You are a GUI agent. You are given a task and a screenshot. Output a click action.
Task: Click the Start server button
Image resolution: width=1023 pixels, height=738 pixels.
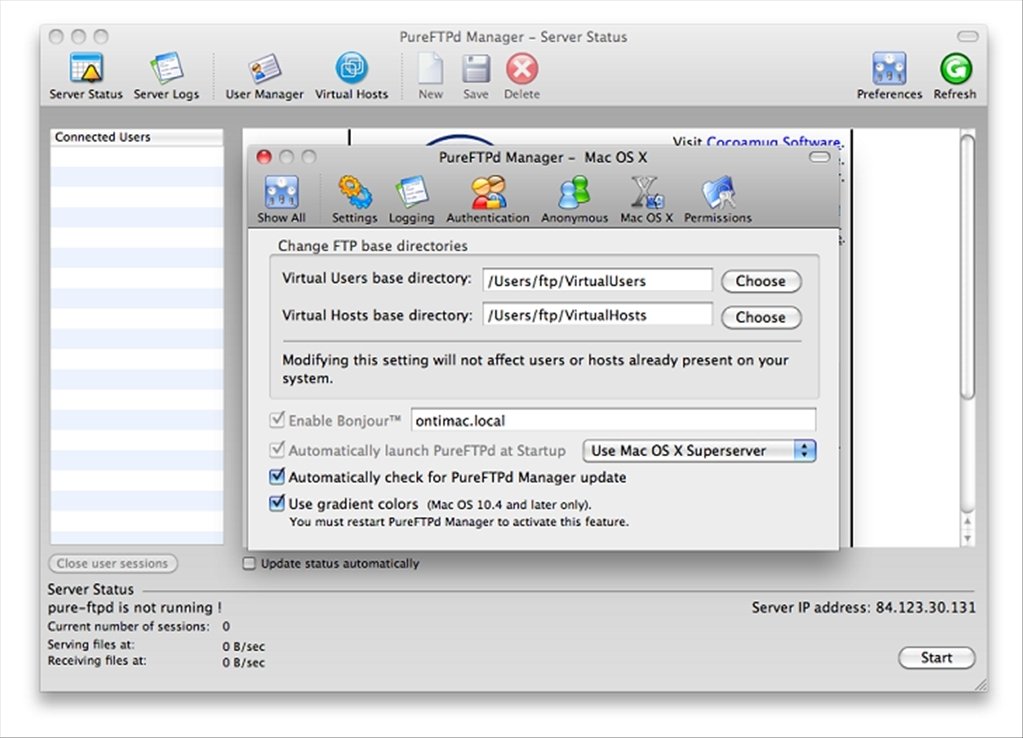[936, 657]
